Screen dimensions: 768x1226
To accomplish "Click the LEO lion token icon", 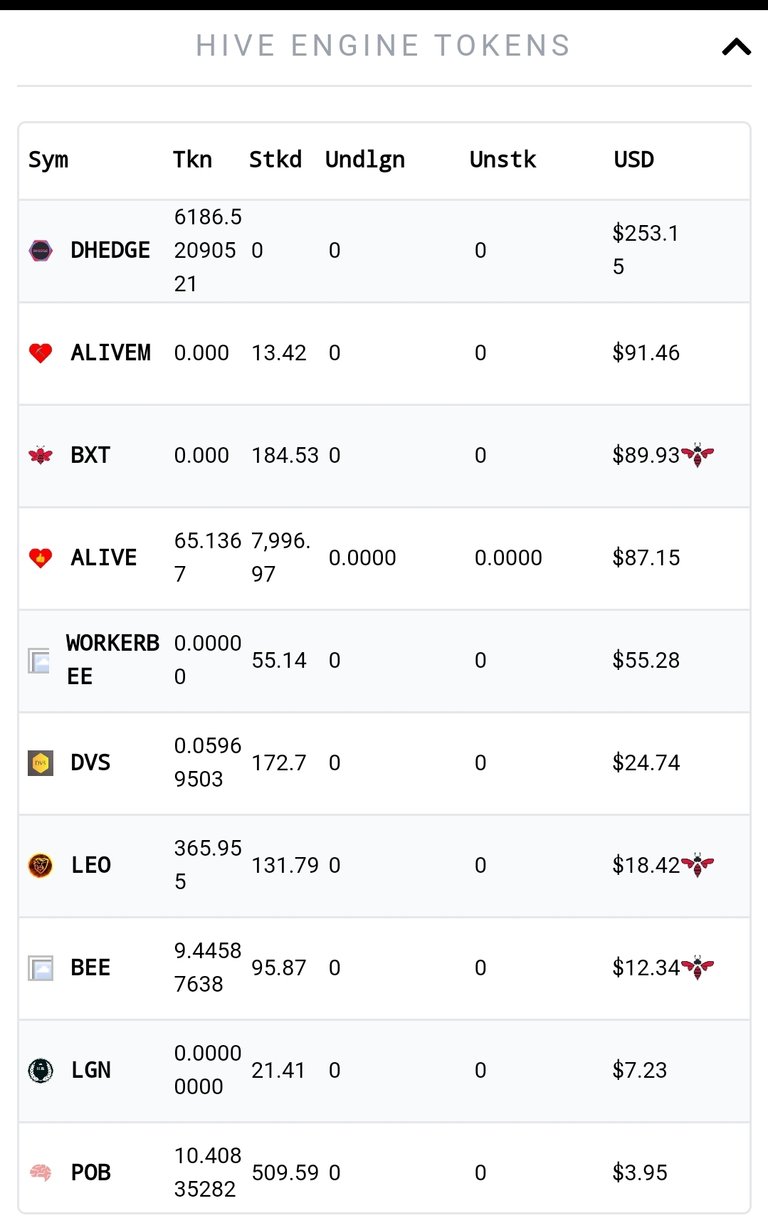I will pyautogui.click(x=41, y=865).
